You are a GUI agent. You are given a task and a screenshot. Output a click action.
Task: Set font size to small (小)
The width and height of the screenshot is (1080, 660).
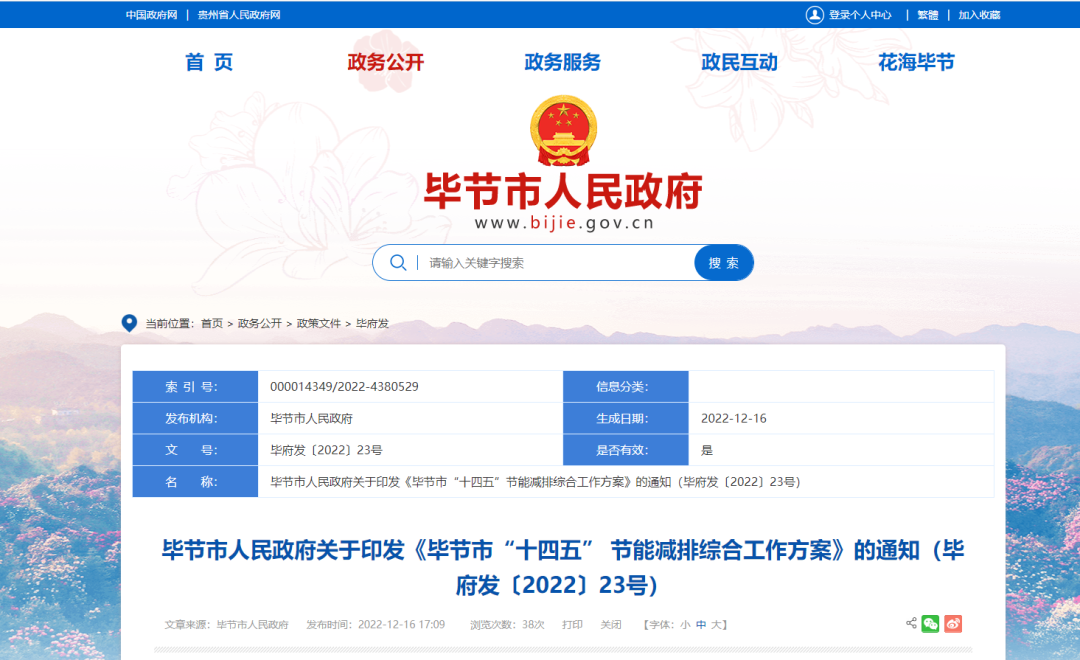685,625
